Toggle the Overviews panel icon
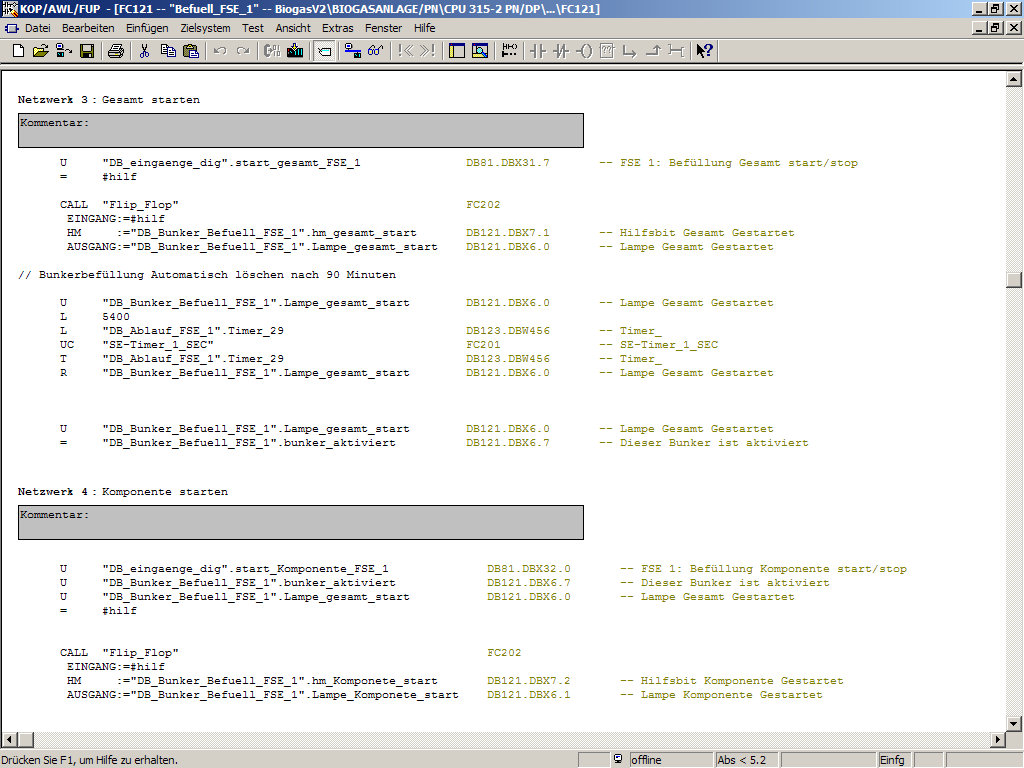The height and width of the screenshot is (768, 1024). point(457,51)
